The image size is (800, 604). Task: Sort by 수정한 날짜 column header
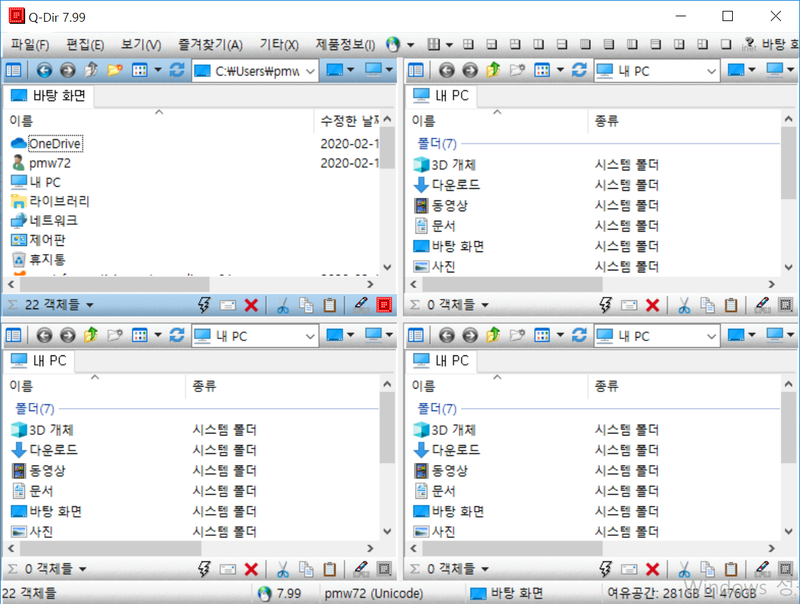(349, 121)
